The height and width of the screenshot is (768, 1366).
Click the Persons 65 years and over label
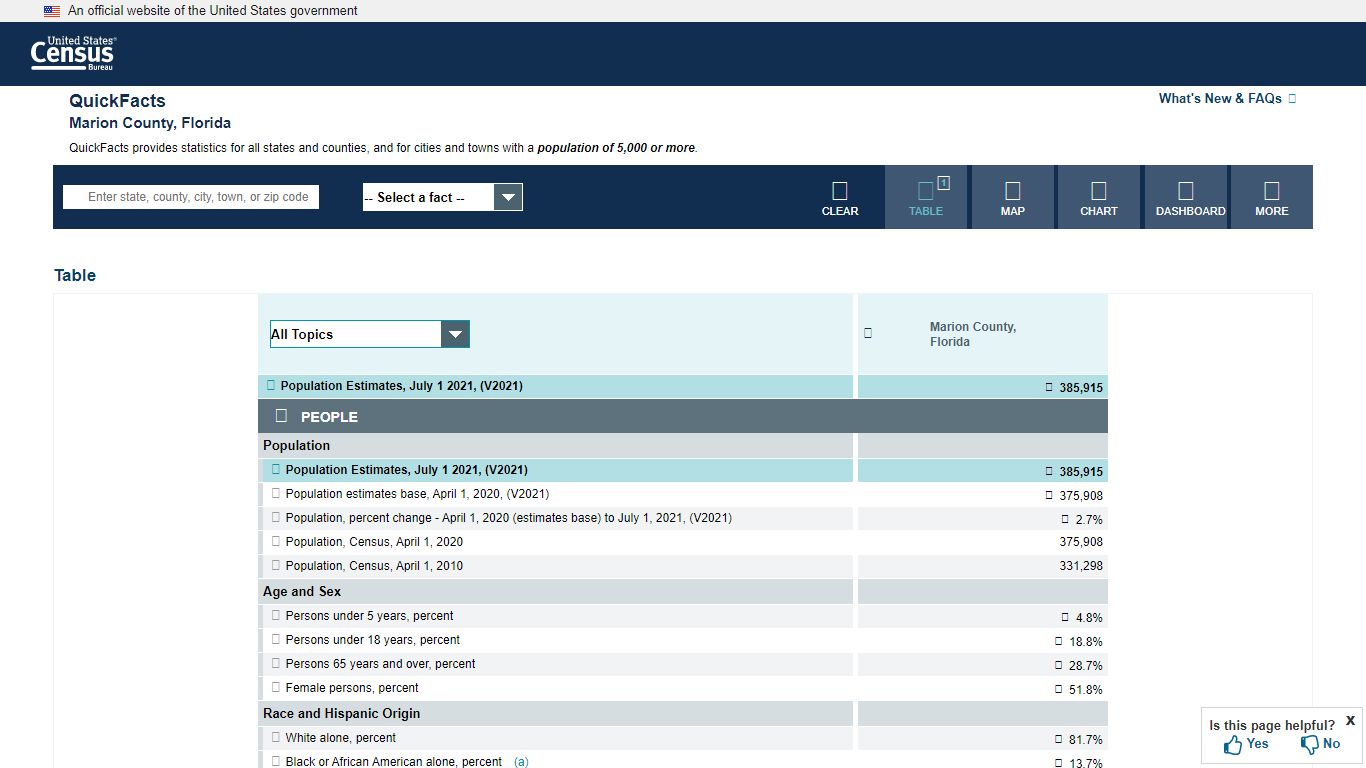point(380,664)
